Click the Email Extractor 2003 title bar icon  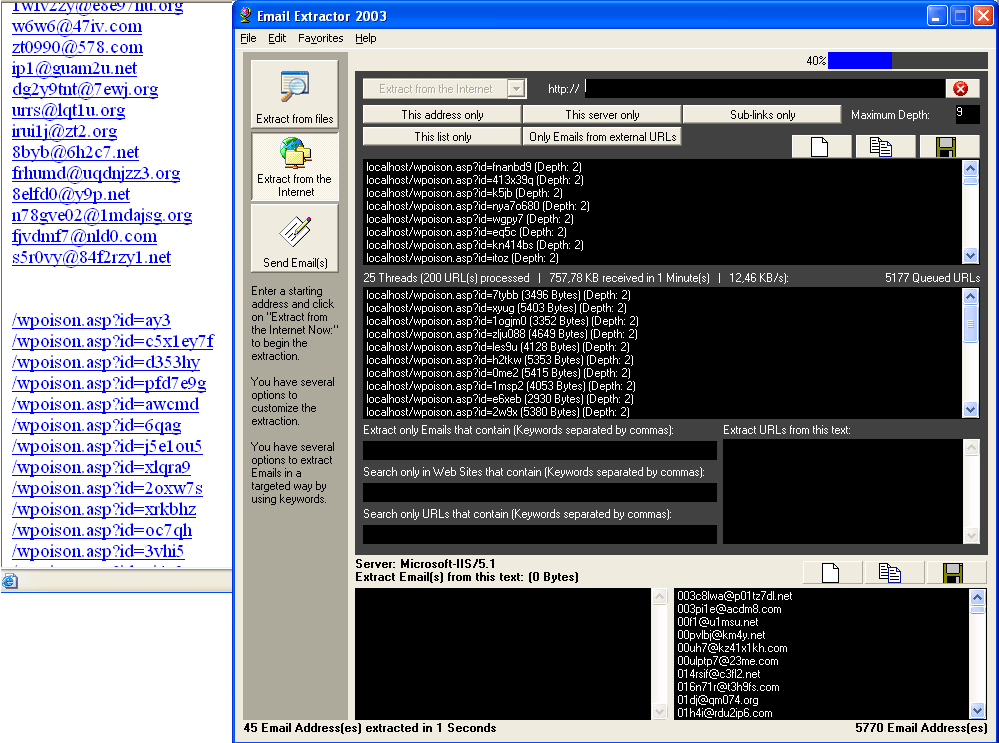(x=246, y=15)
